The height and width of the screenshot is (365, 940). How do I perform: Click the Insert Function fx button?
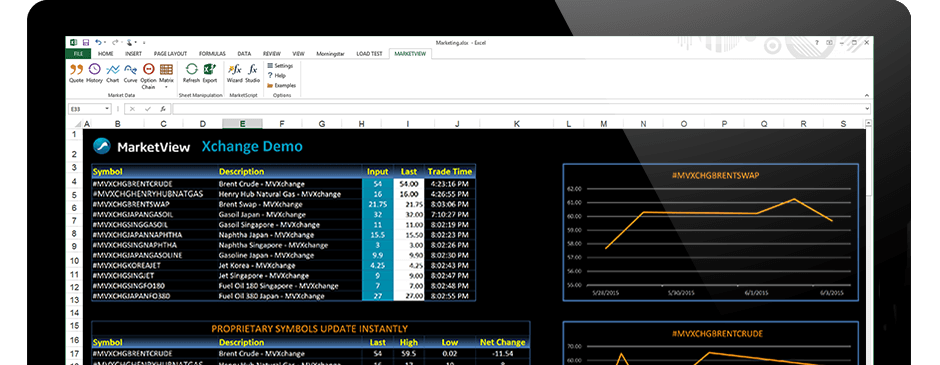click(162, 109)
